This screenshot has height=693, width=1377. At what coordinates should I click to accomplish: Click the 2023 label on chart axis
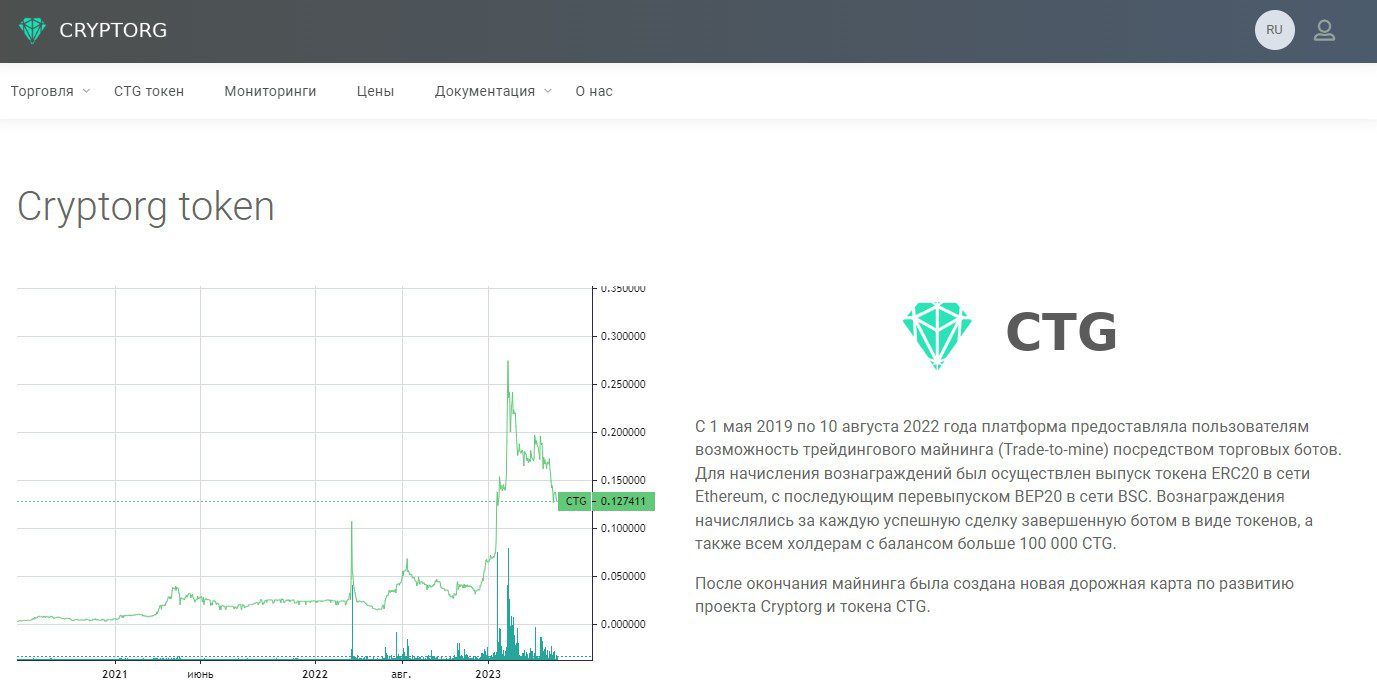[x=489, y=674]
